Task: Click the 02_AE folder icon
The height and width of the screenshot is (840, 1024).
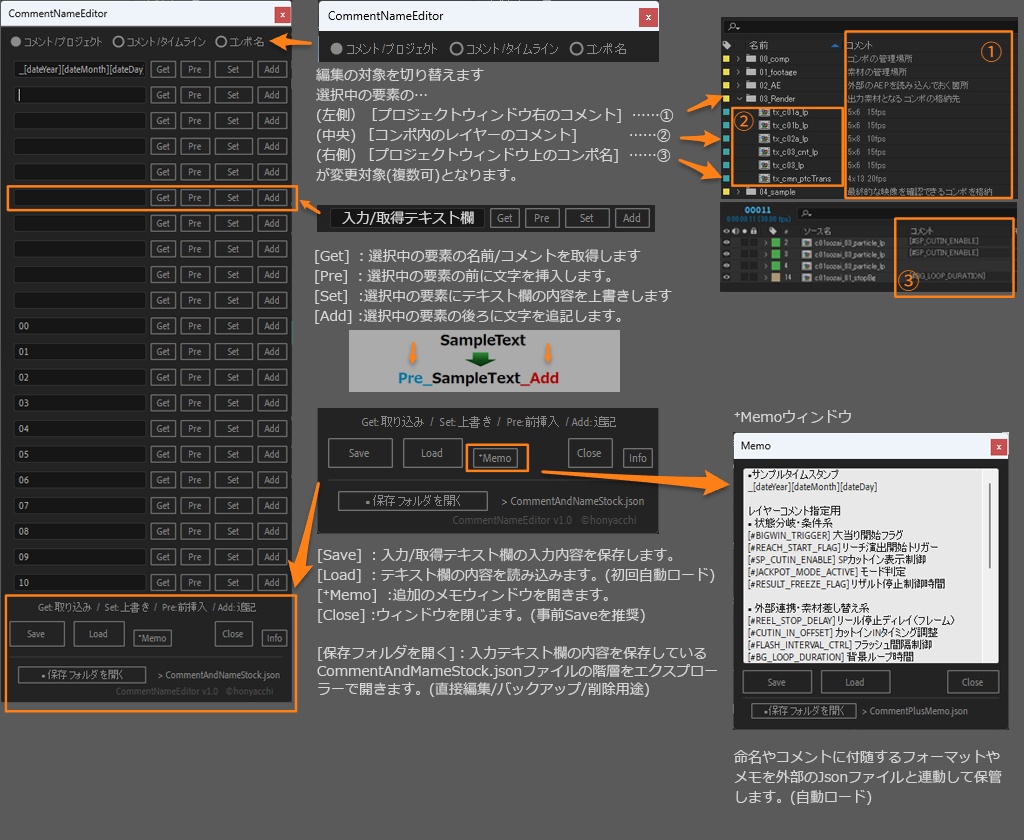Action: (x=751, y=85)
